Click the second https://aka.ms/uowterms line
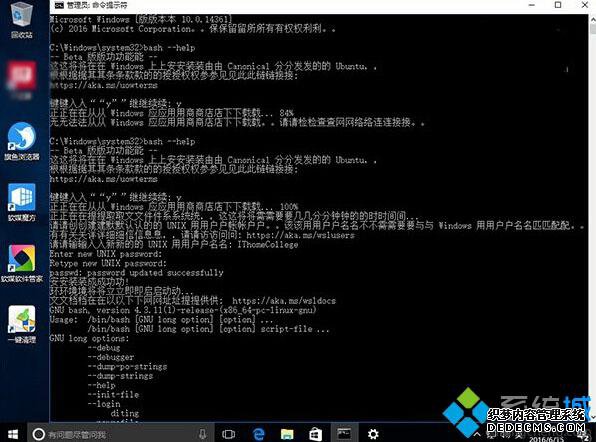Screen dimensions: 596x442 [103, 179]
